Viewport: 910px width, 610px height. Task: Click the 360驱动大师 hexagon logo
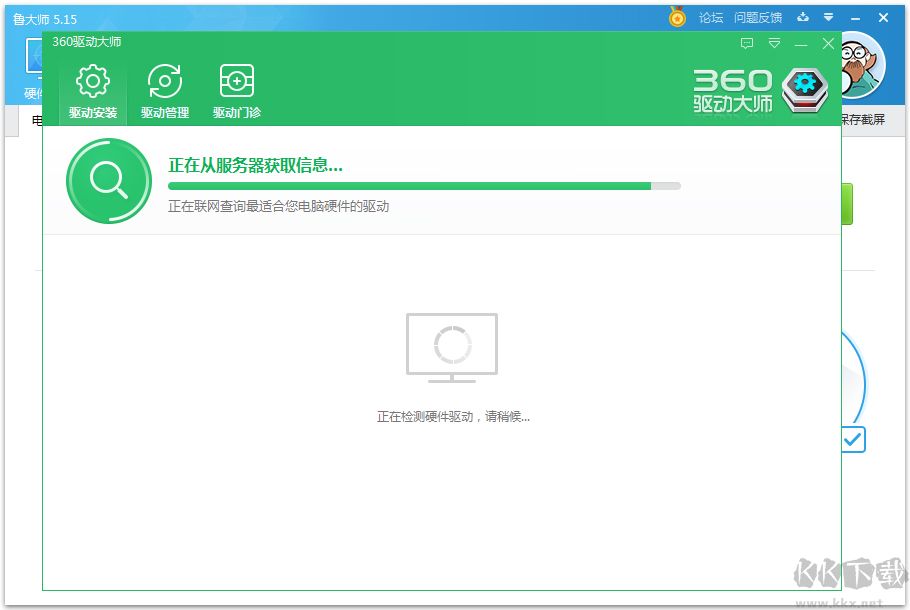coord(805,88)
